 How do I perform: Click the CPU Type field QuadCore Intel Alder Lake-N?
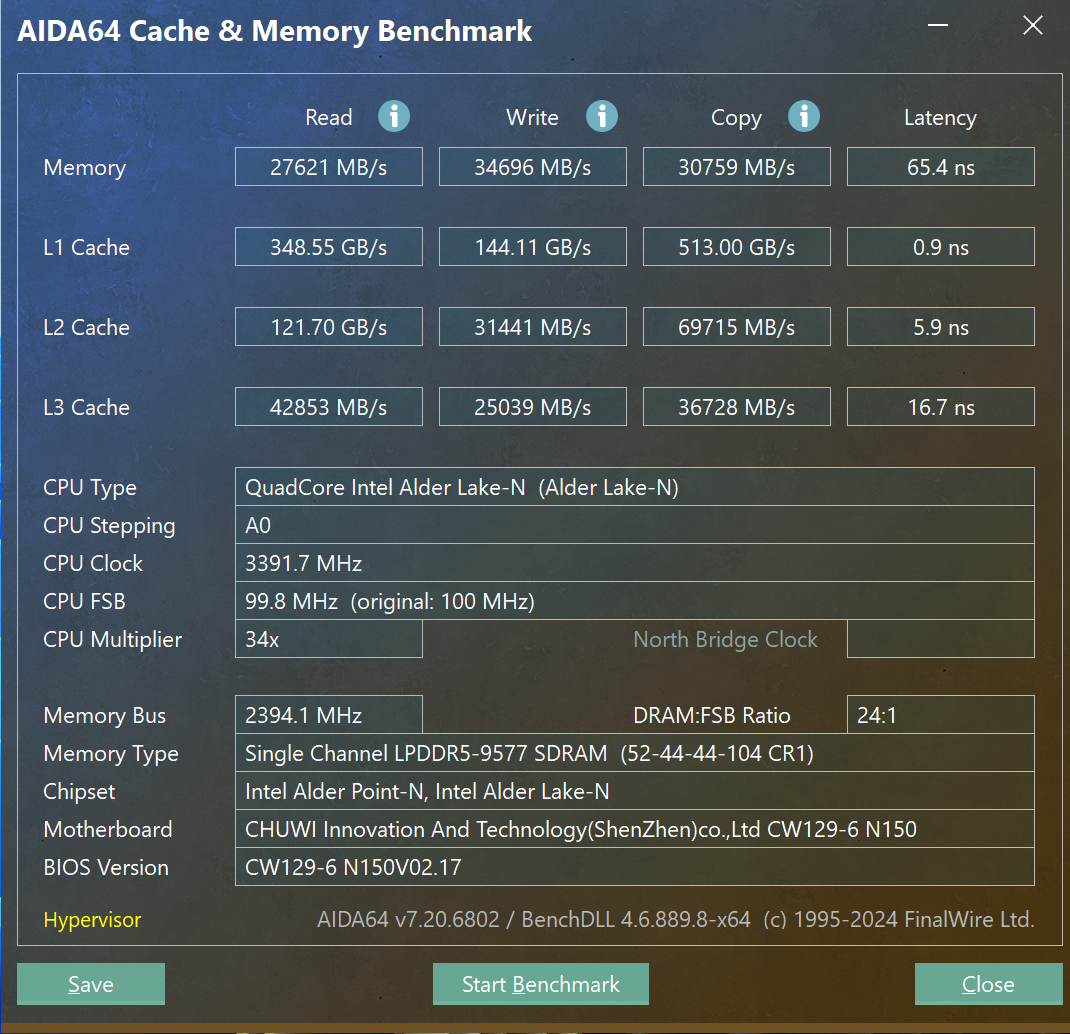(x=635, y=487)
